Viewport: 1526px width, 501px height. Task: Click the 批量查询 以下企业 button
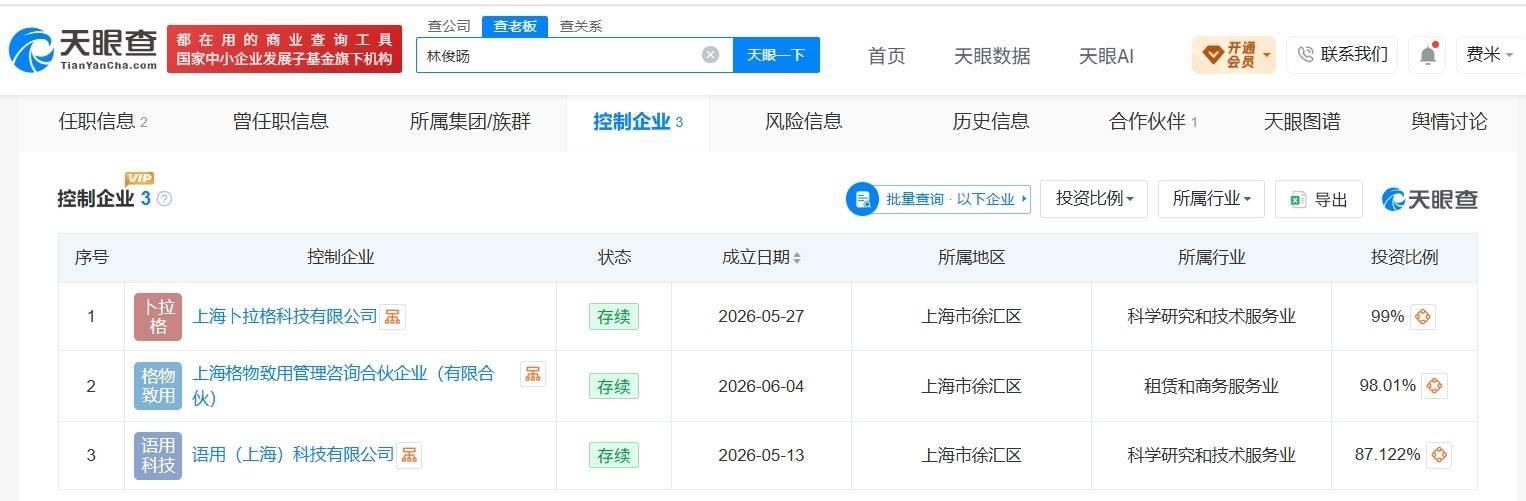click(x=938, y=199)
